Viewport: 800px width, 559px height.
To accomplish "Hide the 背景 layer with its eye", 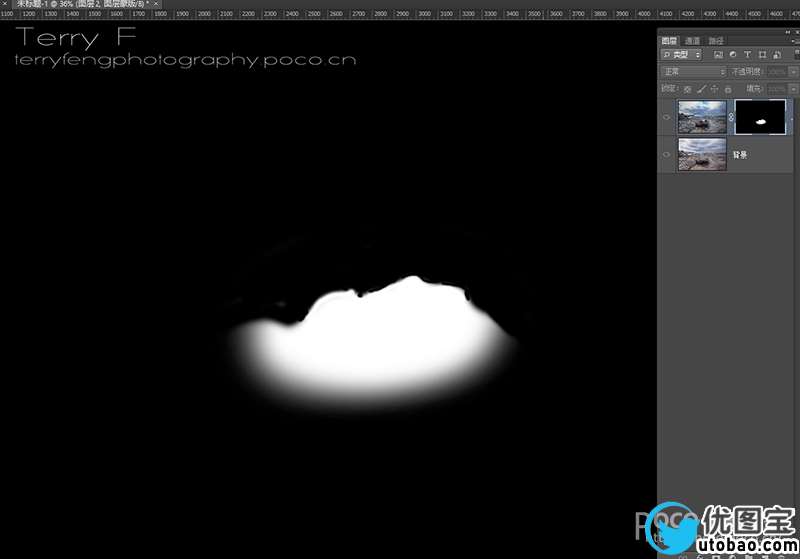I will (666, 155).
